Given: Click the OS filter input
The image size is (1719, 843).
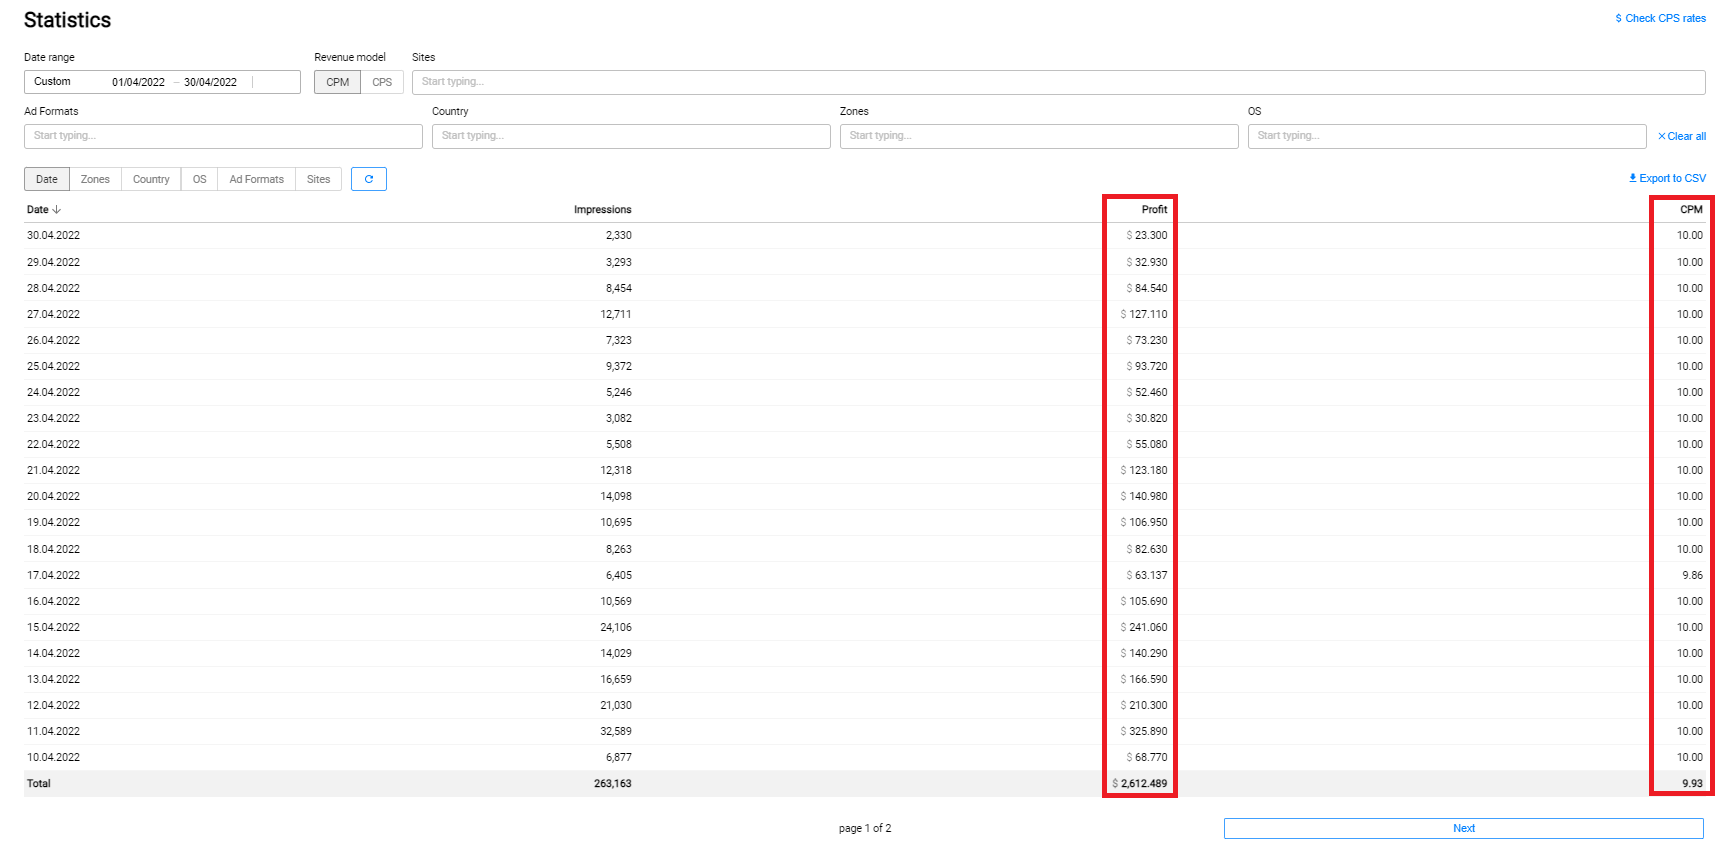Looking at the screenshot, I should click(x=1446, y=136).
